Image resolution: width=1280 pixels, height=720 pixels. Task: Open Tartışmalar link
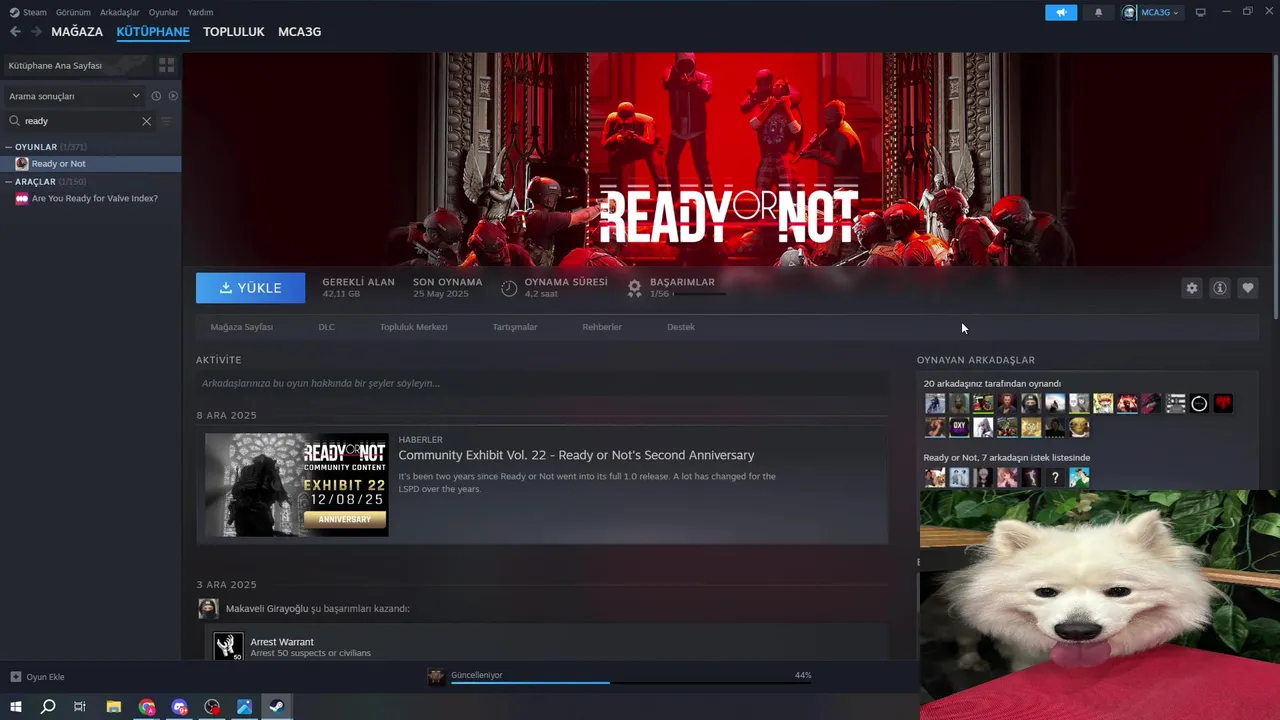515,327
